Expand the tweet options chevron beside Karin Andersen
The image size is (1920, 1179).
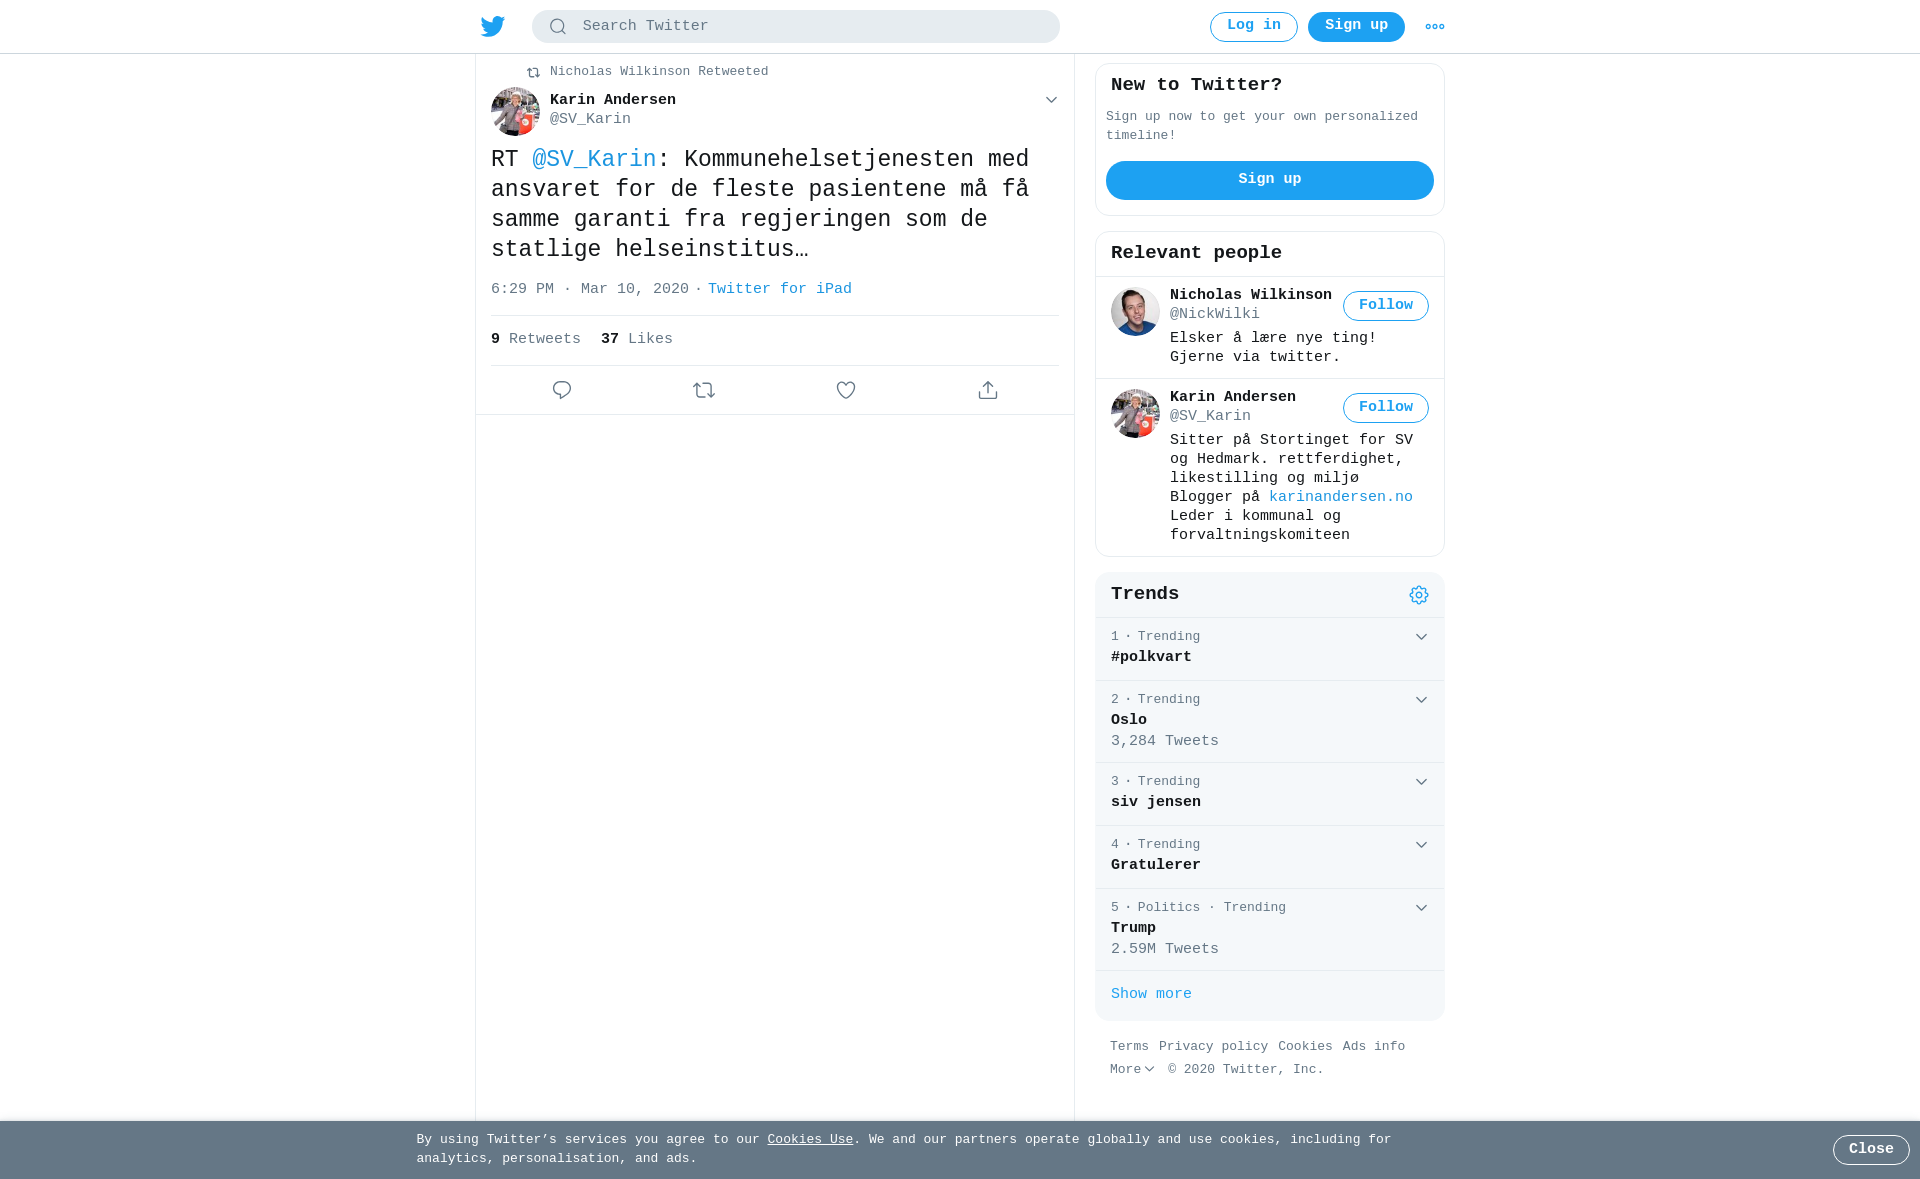(x=1051, y=100)
